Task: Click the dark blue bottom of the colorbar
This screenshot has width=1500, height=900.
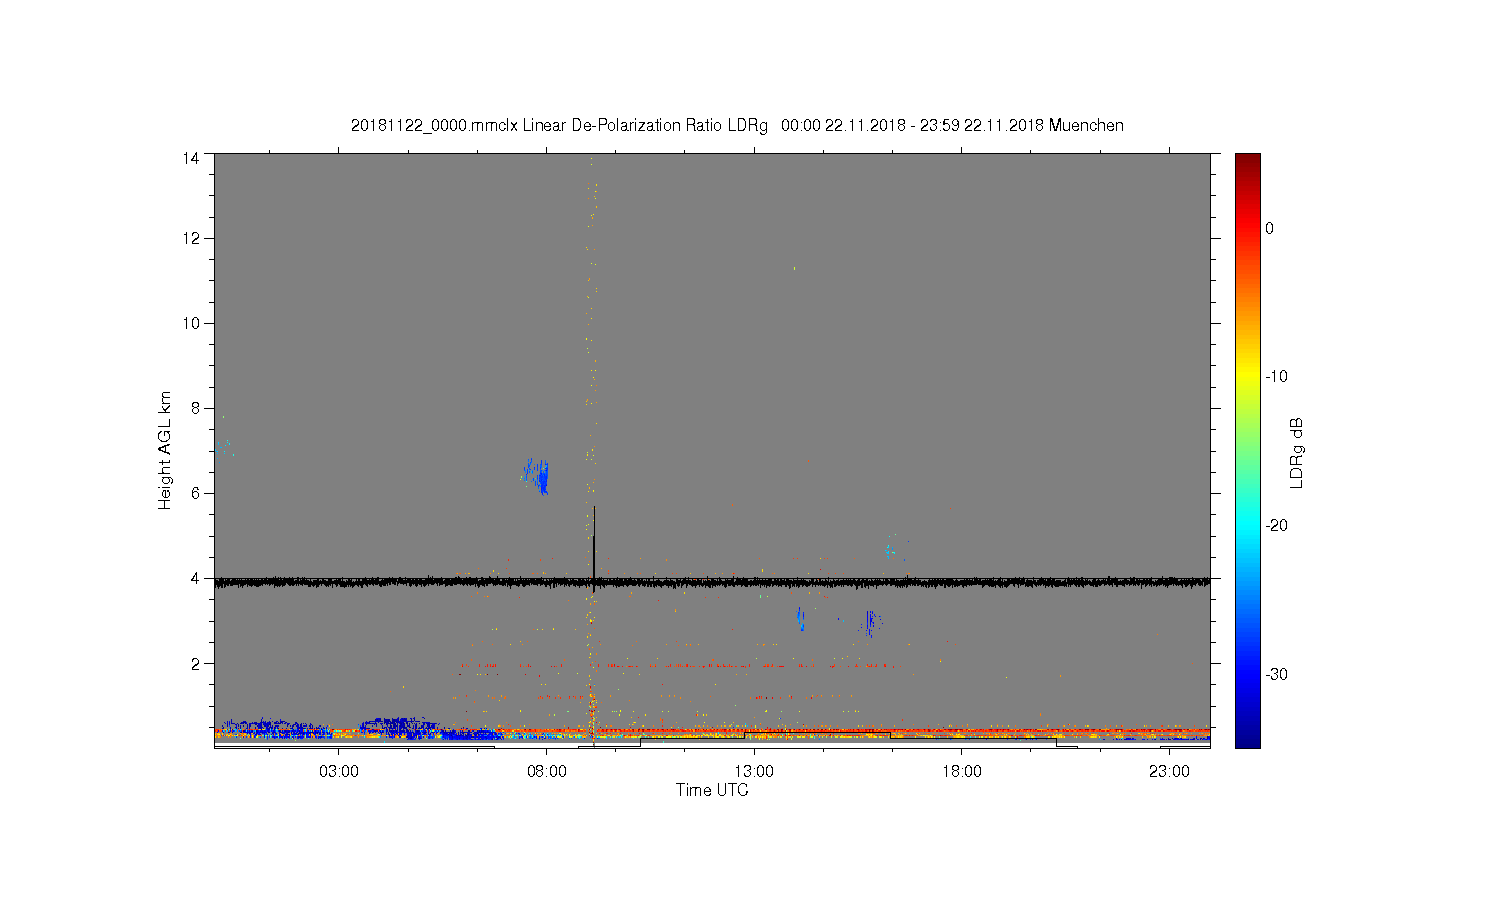Action: (x=1248, y=740)
